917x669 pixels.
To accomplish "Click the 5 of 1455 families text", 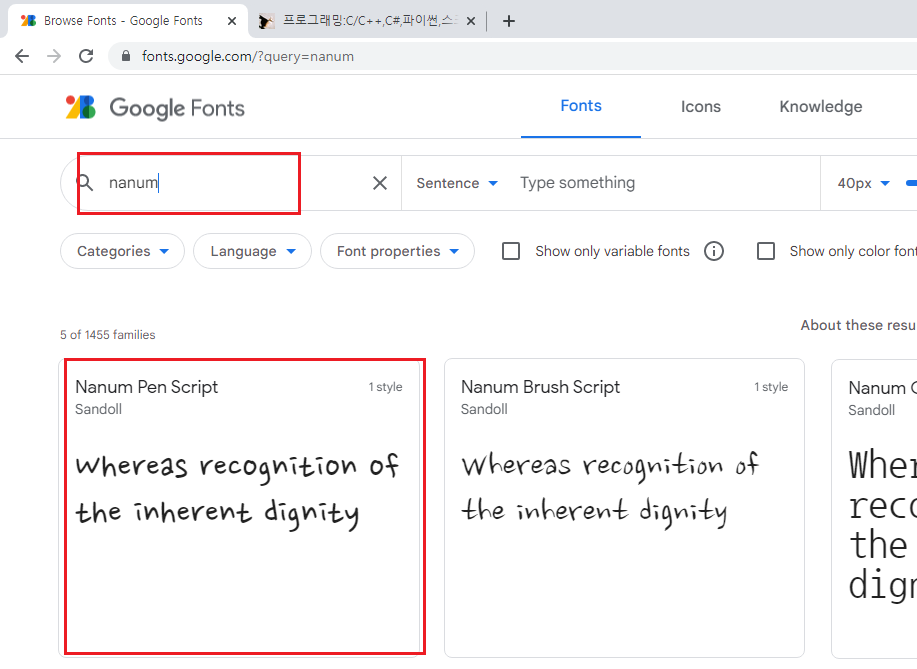I will point(108,335).
